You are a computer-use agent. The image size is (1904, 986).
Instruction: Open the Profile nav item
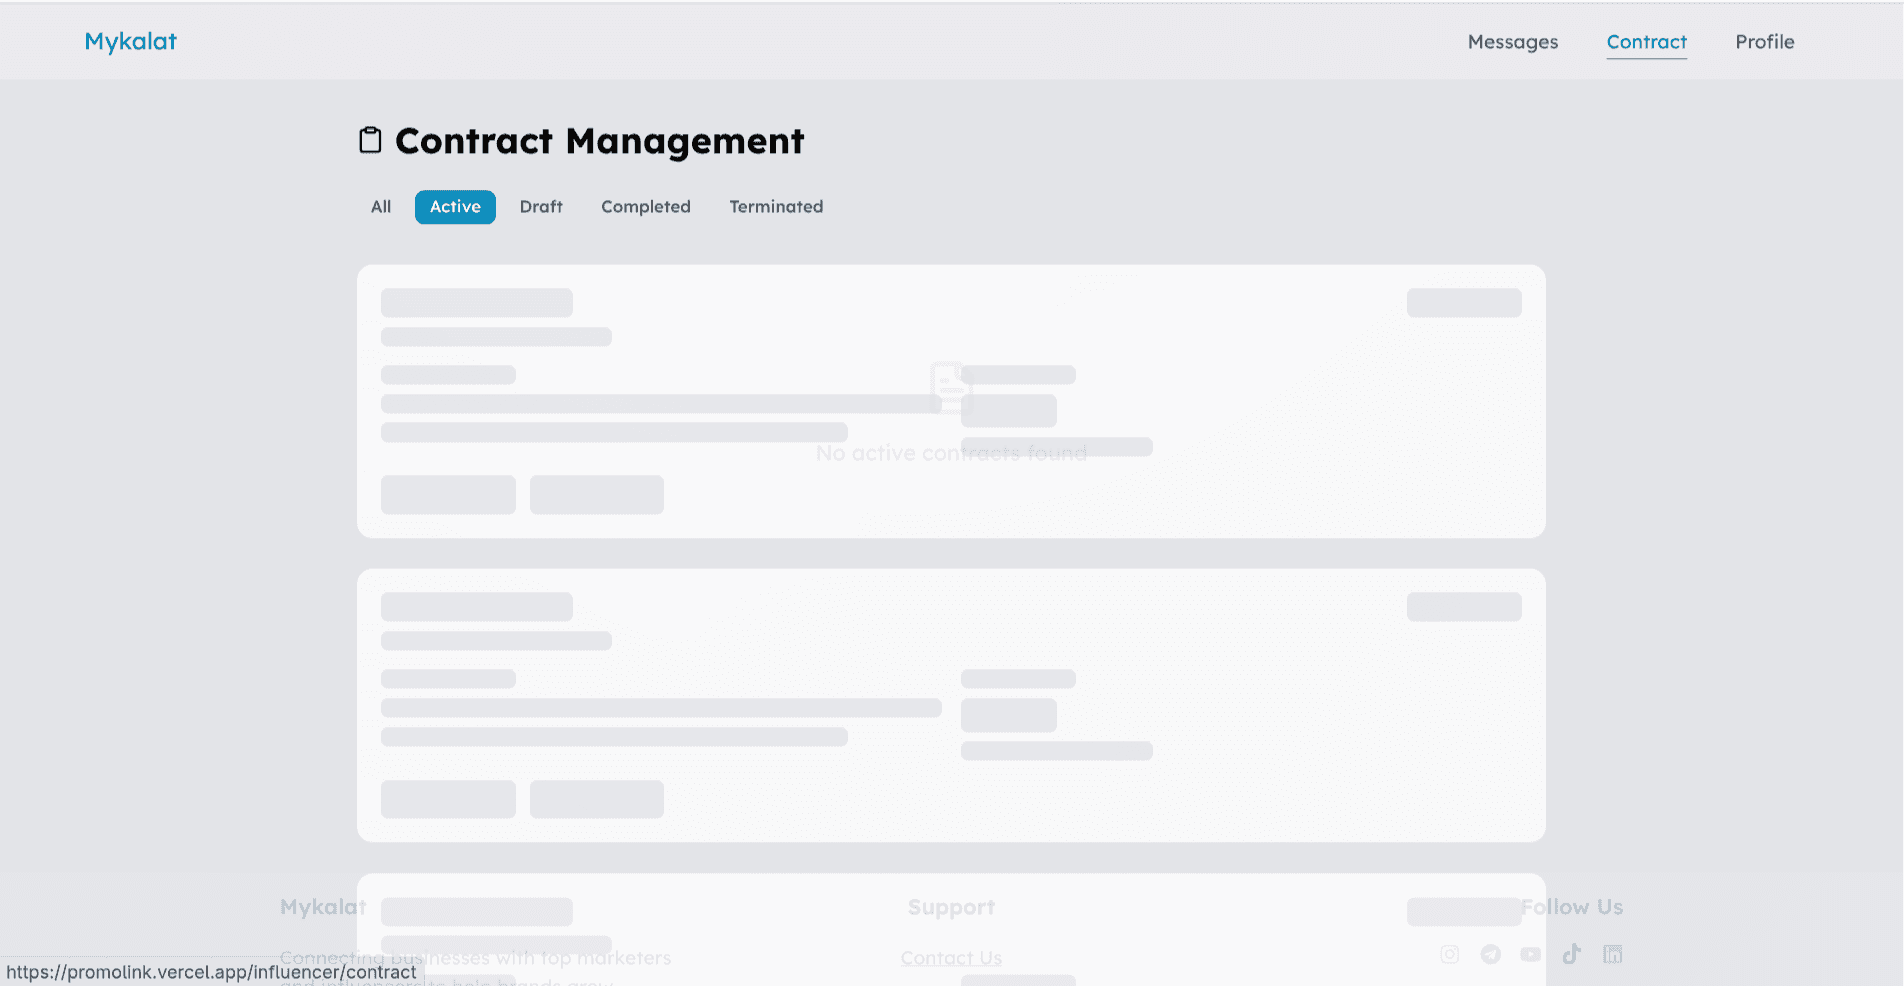(1764, 42)
